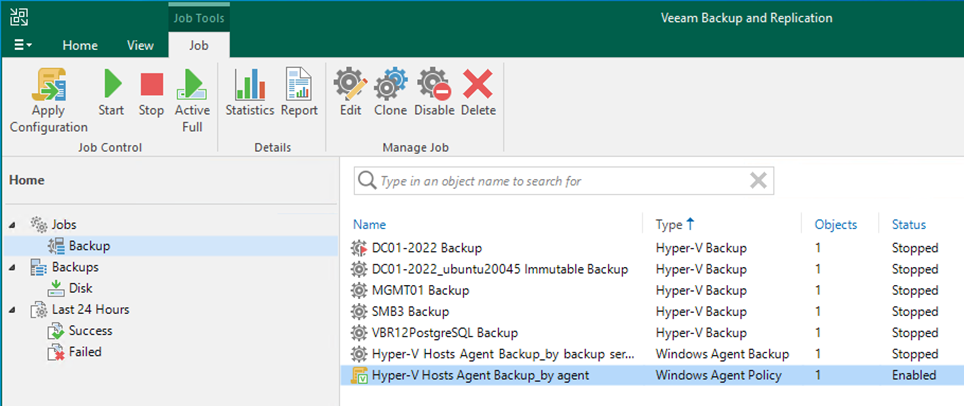This screenshot has width=964, height=406.
Task: Switch to the Home tab
Action: point(80,46)
